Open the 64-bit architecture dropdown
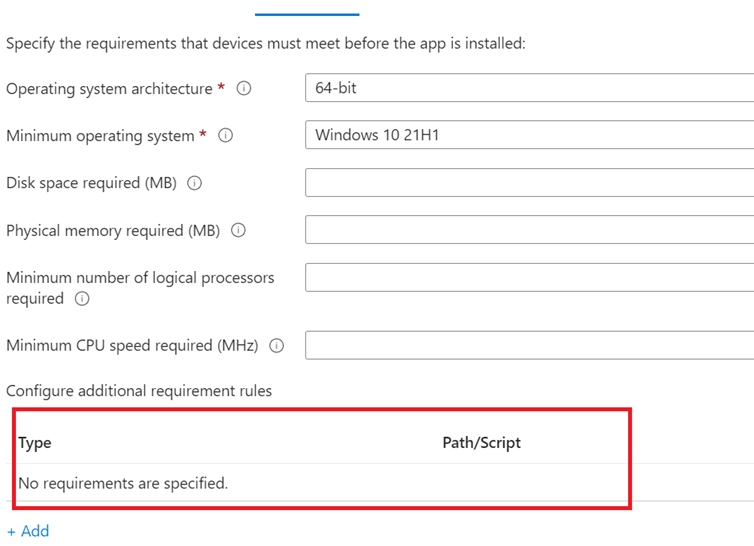 529,88
